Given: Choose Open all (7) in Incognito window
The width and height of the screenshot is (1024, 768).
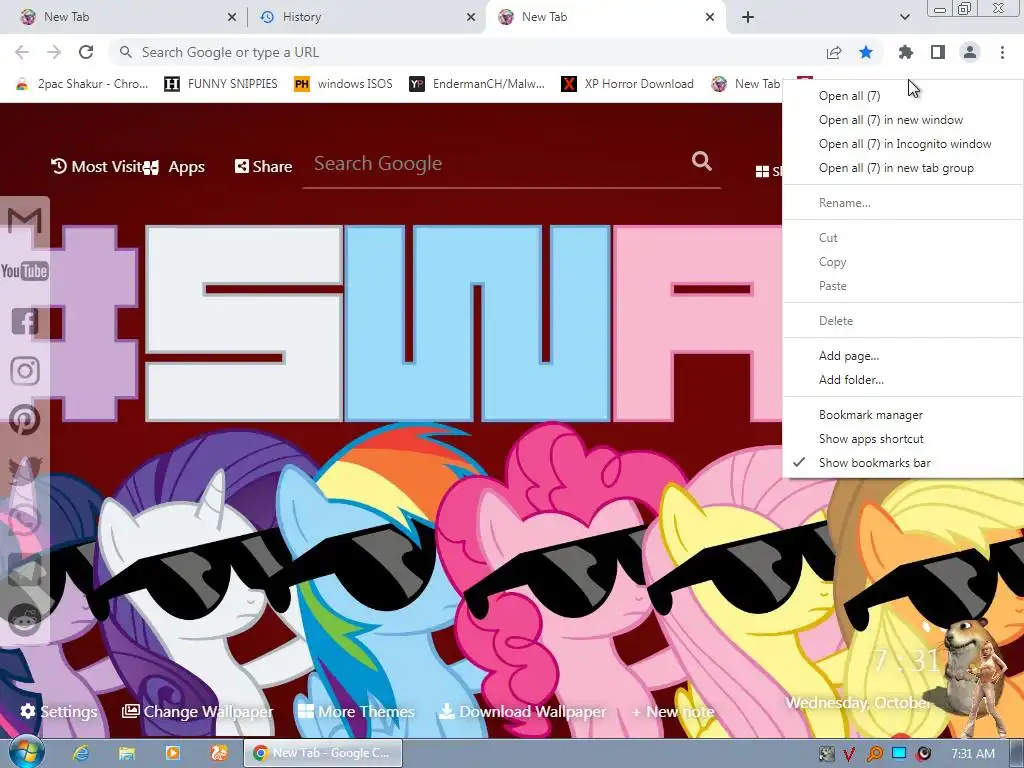Looking at the screenshot, I should point(903,144).
